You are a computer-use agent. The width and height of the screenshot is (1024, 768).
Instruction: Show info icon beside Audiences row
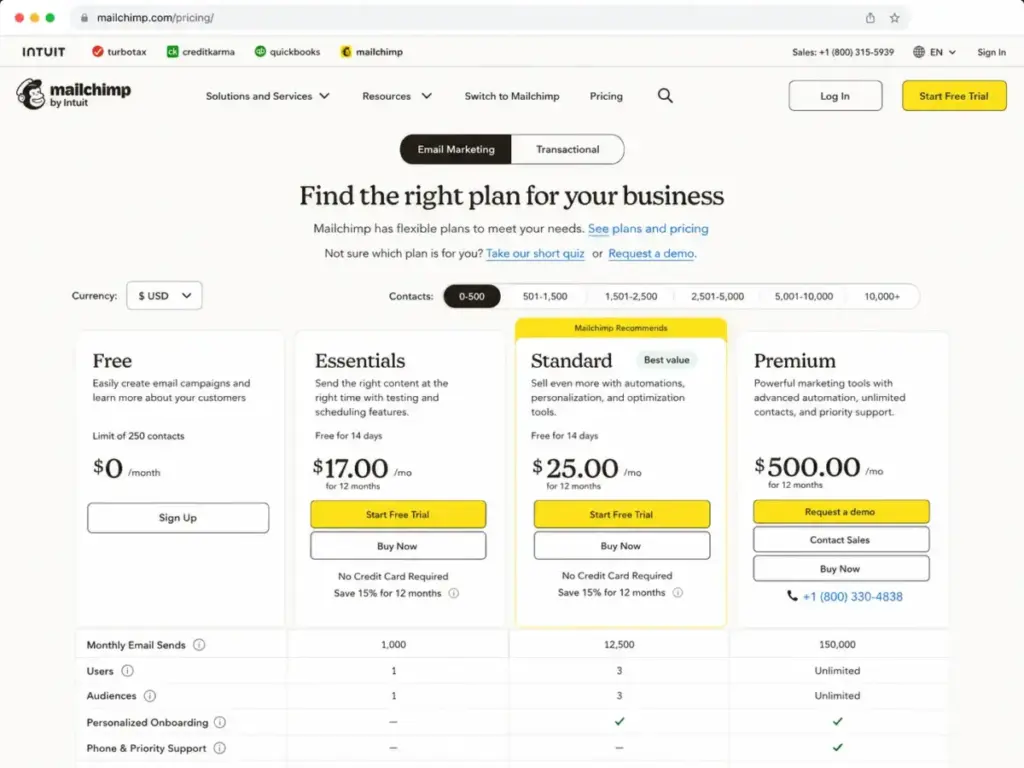point(150,696)
